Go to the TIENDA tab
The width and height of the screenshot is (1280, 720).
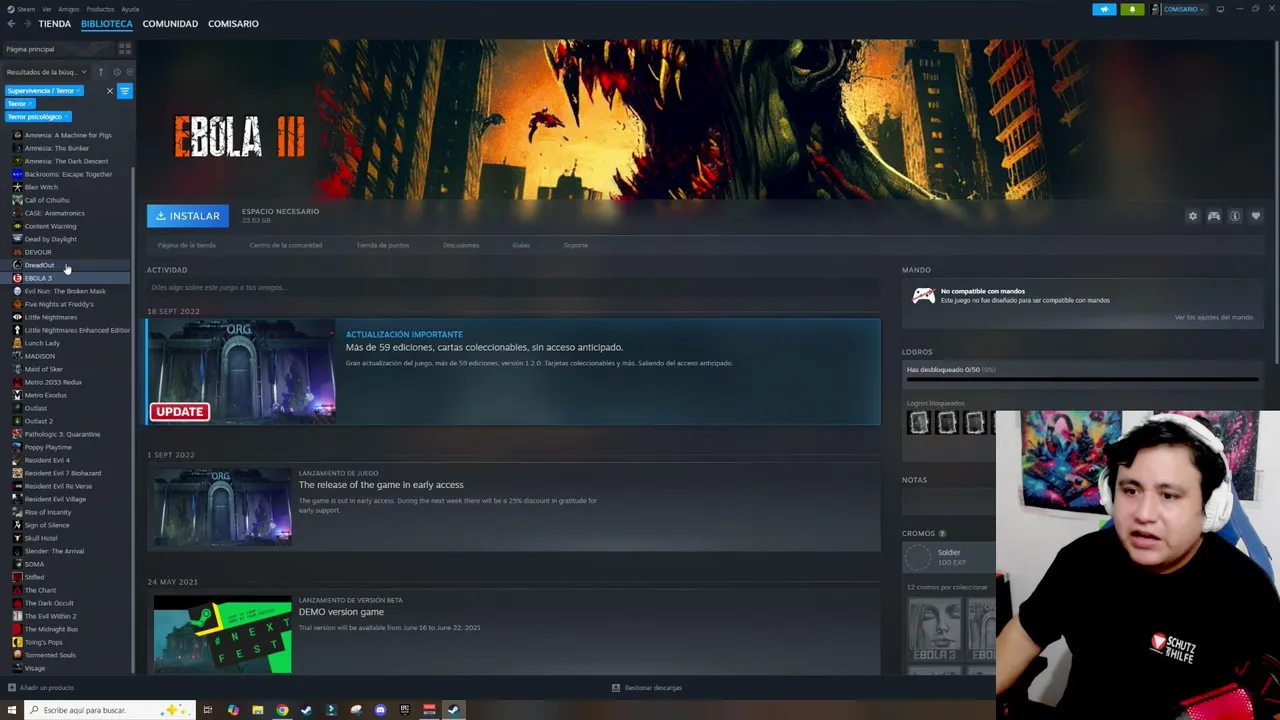coord(55,24)
